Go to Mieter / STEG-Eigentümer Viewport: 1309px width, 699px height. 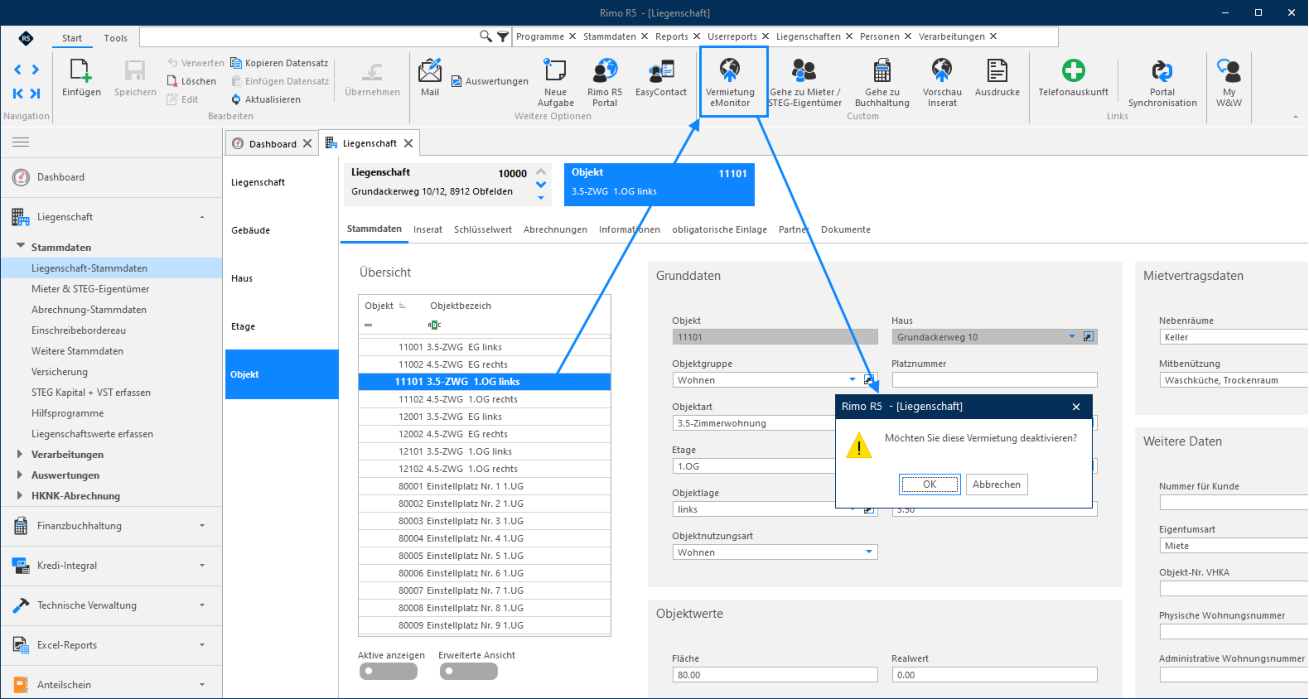pos(804,82)
